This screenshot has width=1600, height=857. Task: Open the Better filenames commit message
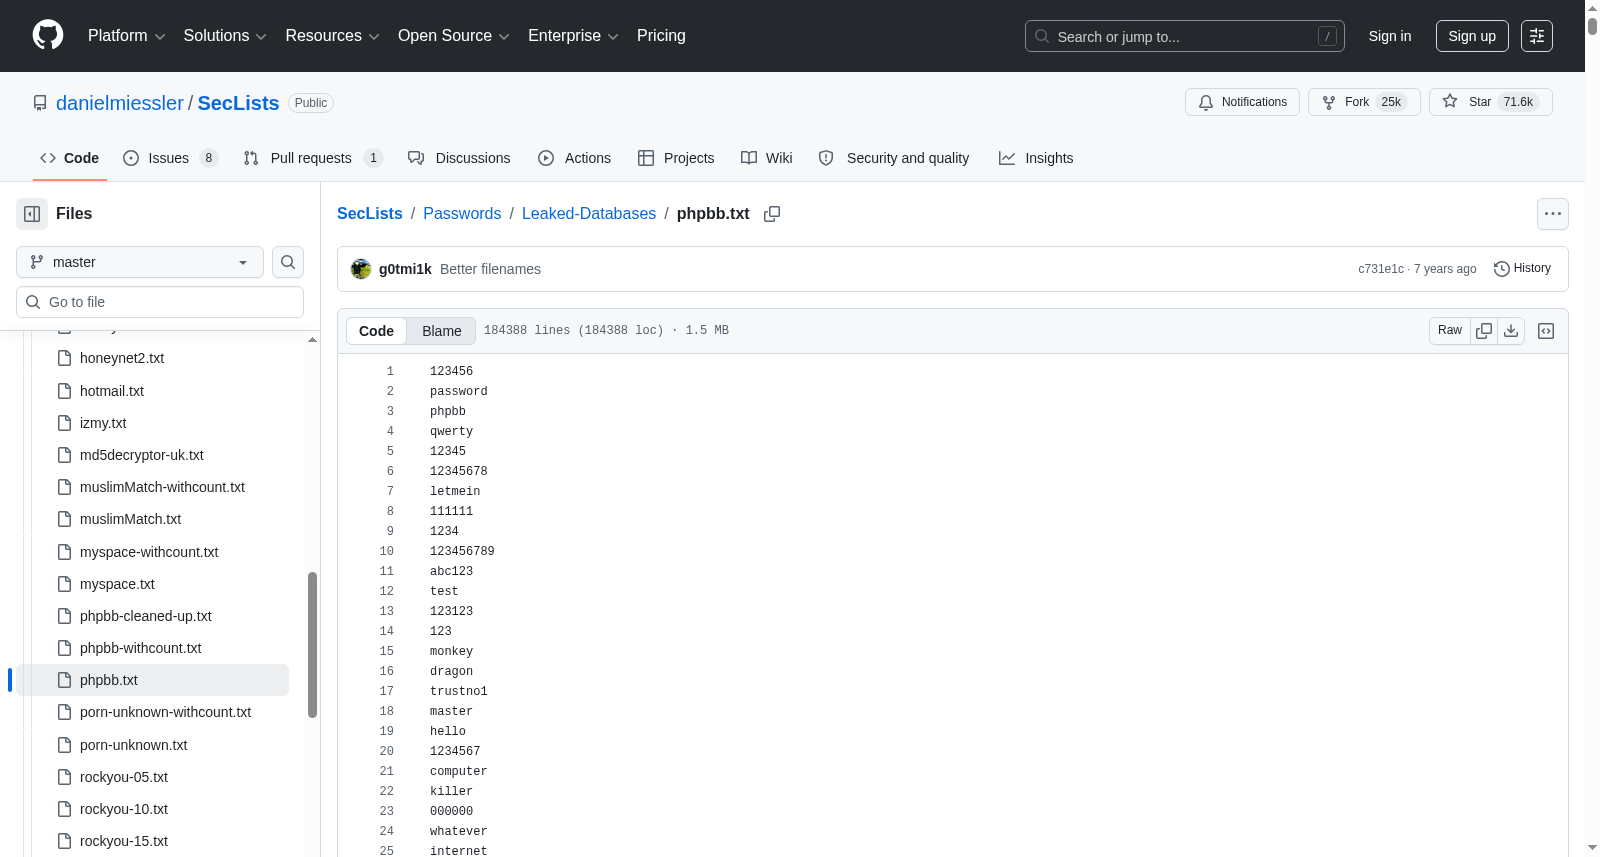(490, 269)
